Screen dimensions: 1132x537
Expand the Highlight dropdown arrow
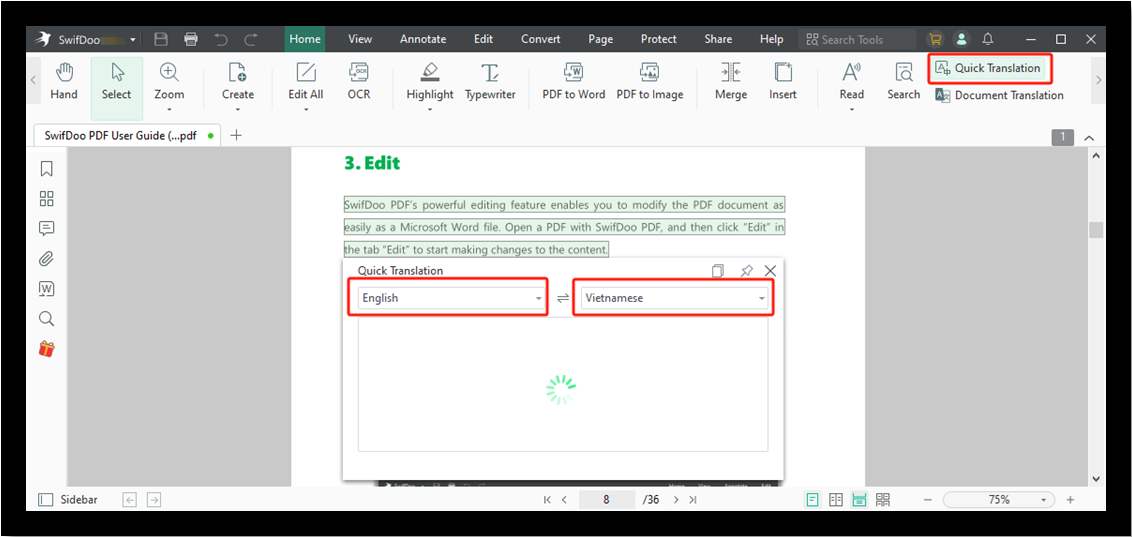(430, 110)
